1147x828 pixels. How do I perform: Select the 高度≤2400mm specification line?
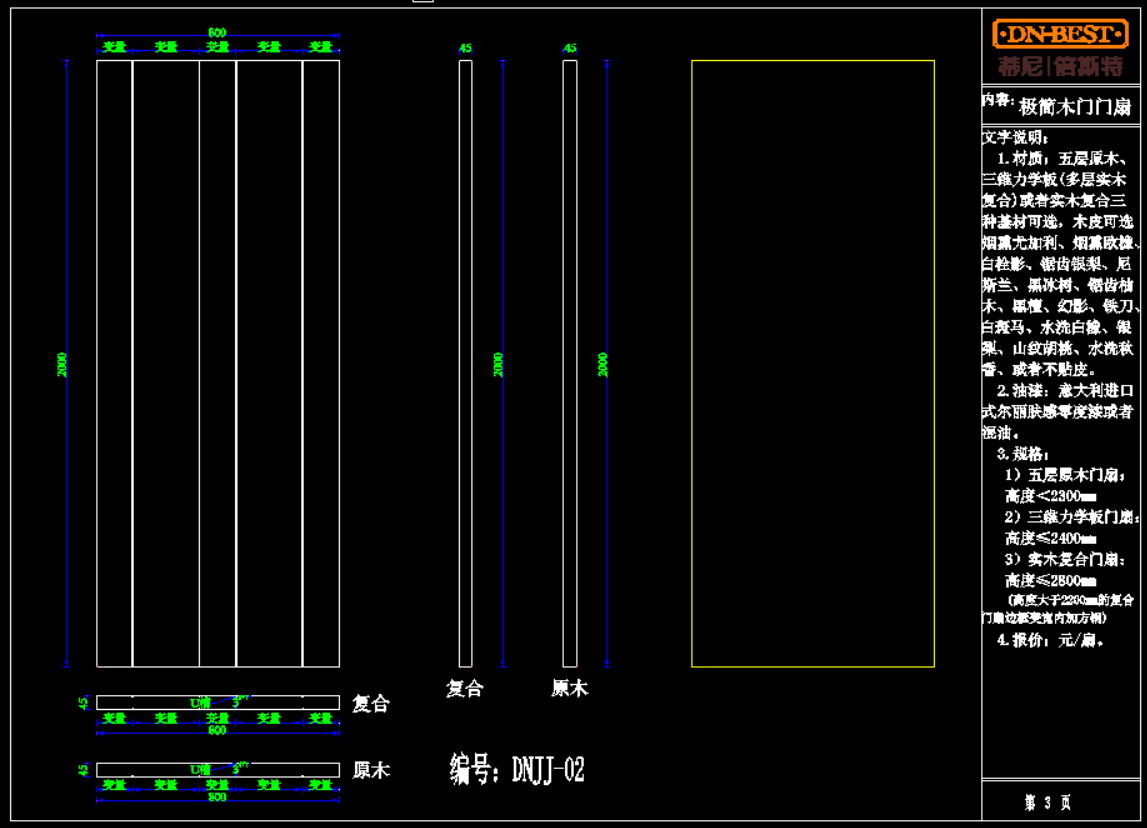[1050, 538]
